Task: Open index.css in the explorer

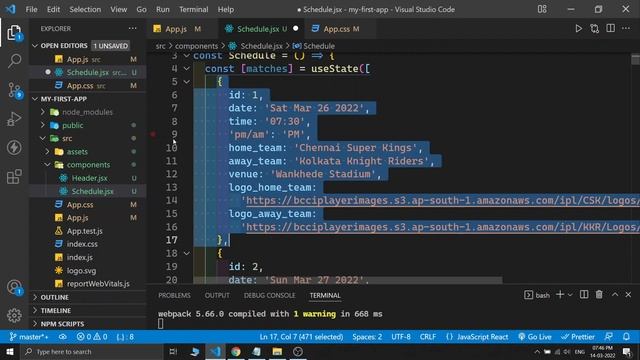Action: [x=82, y=244]
